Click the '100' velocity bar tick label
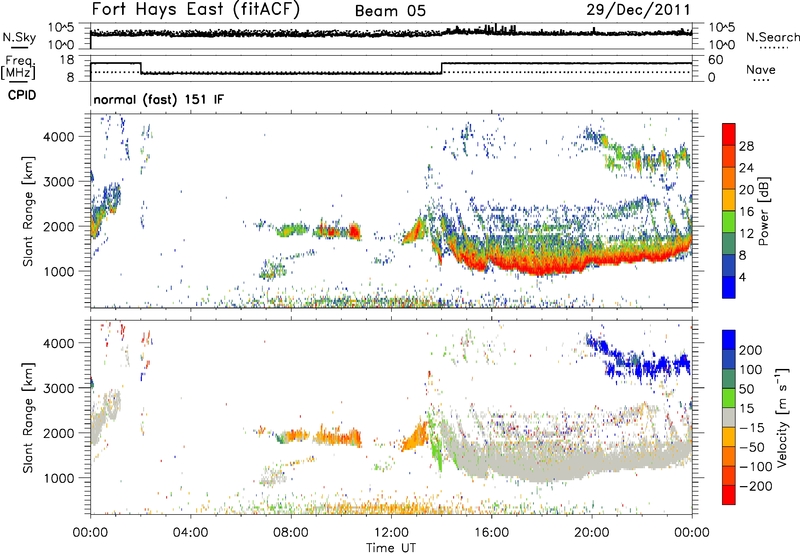 (750, 370)
